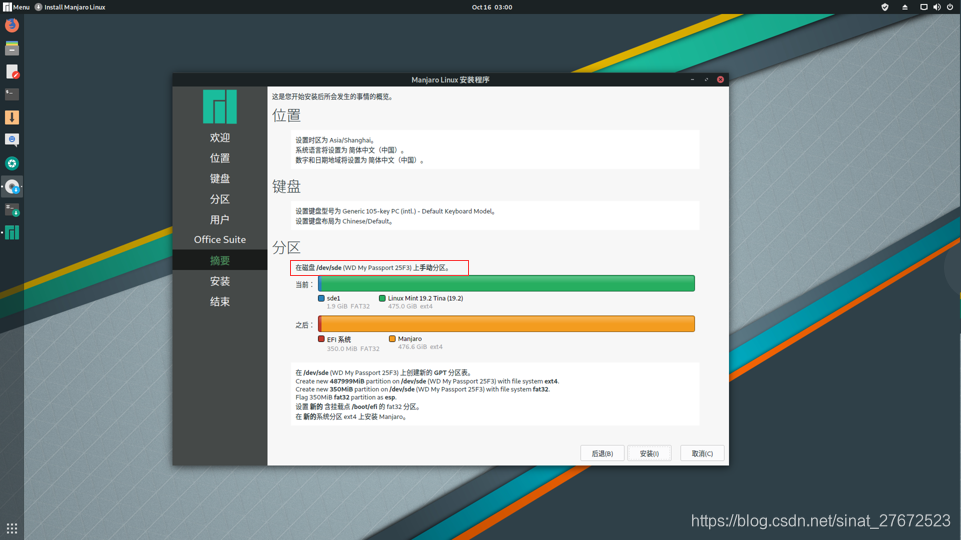This screenshot has width=961, height=540.
Task: Click the 安装(I) install button
Action: (x=649, y=454)
